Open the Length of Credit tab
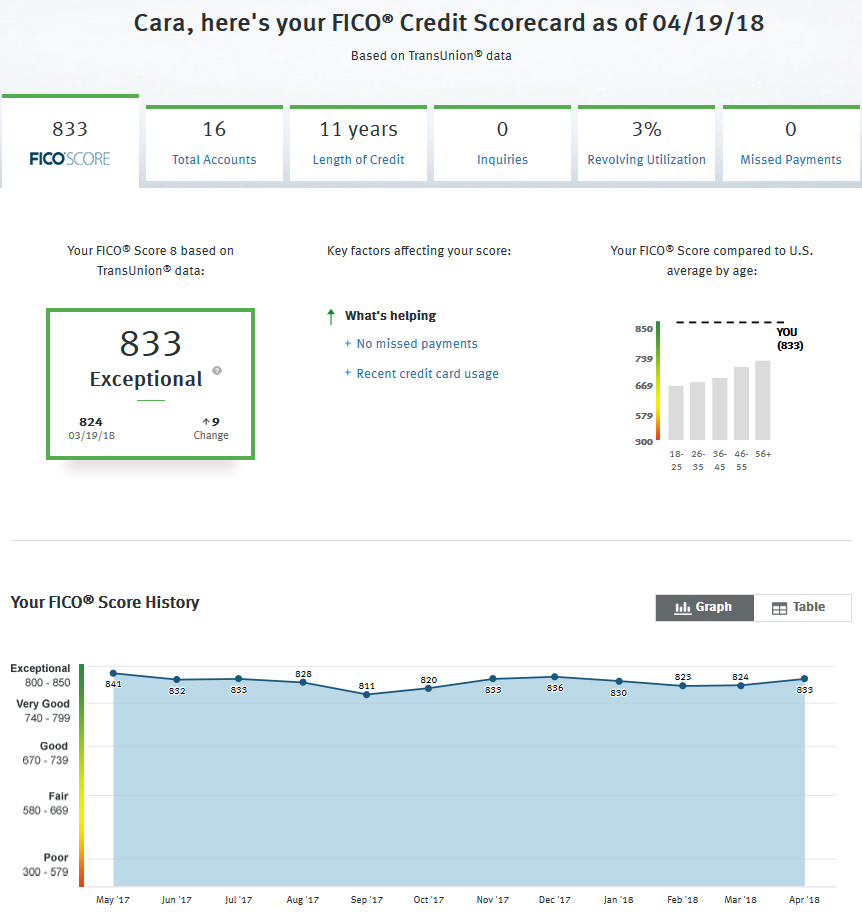 [358, 144]
